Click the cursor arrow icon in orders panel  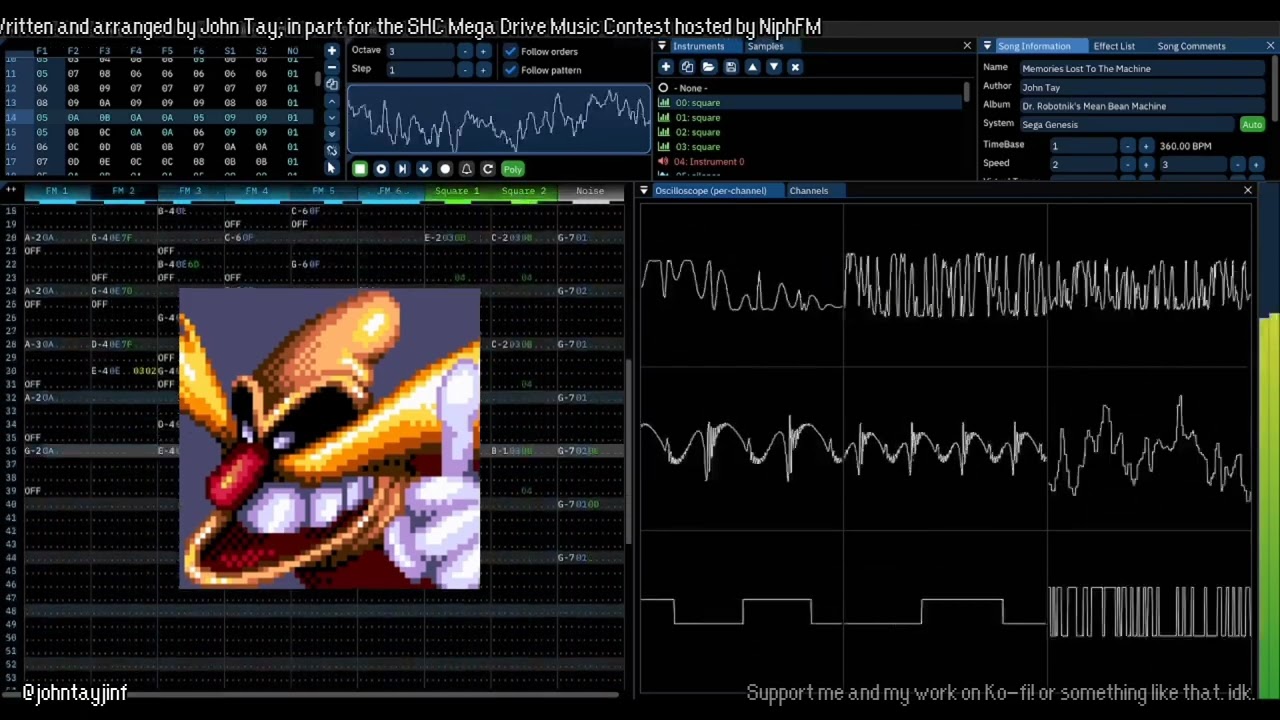[332, 168]
